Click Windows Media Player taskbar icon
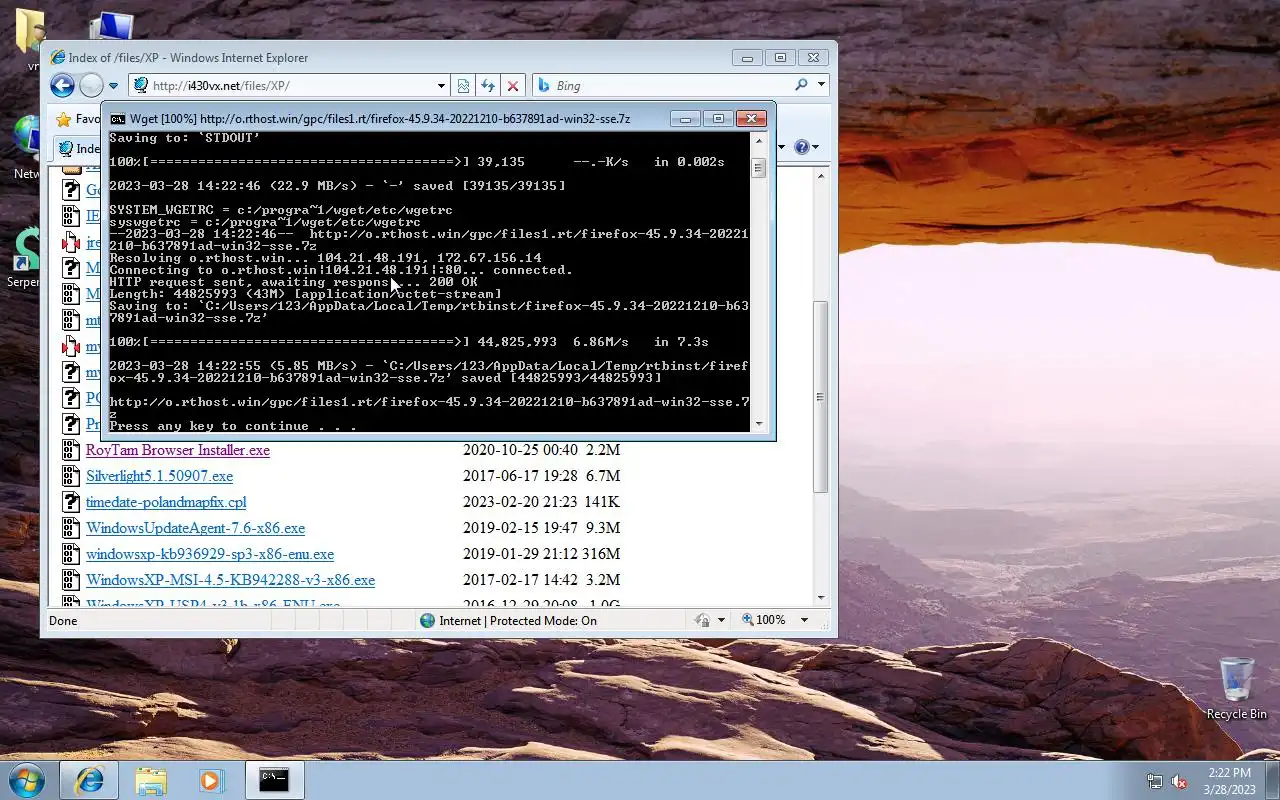This screenshot has width=1280, height=800. click(211, 780)
